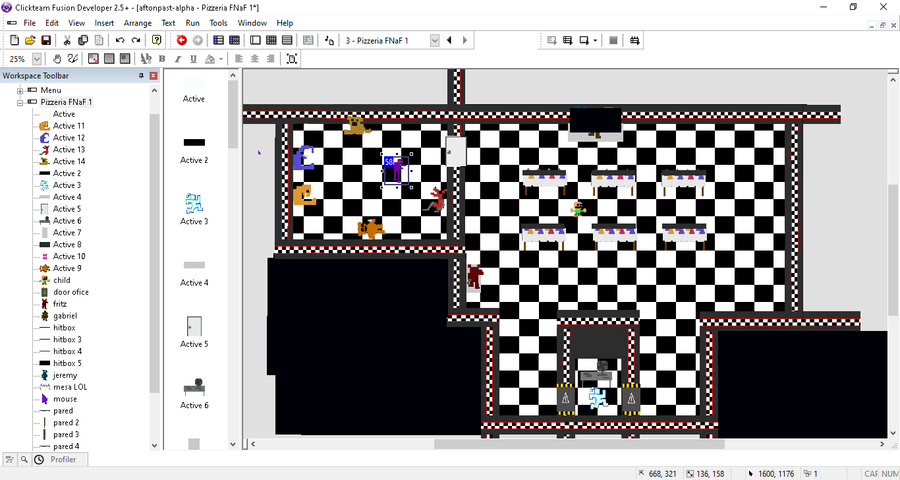
Task: Select 'child' object in workspace tree
Action: pos(61,280)
